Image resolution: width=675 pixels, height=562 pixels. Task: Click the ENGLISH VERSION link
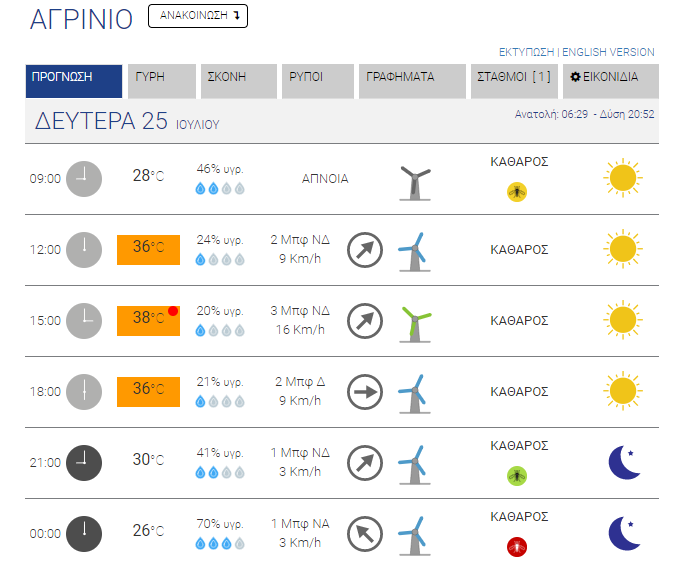[x=608, y=52]
